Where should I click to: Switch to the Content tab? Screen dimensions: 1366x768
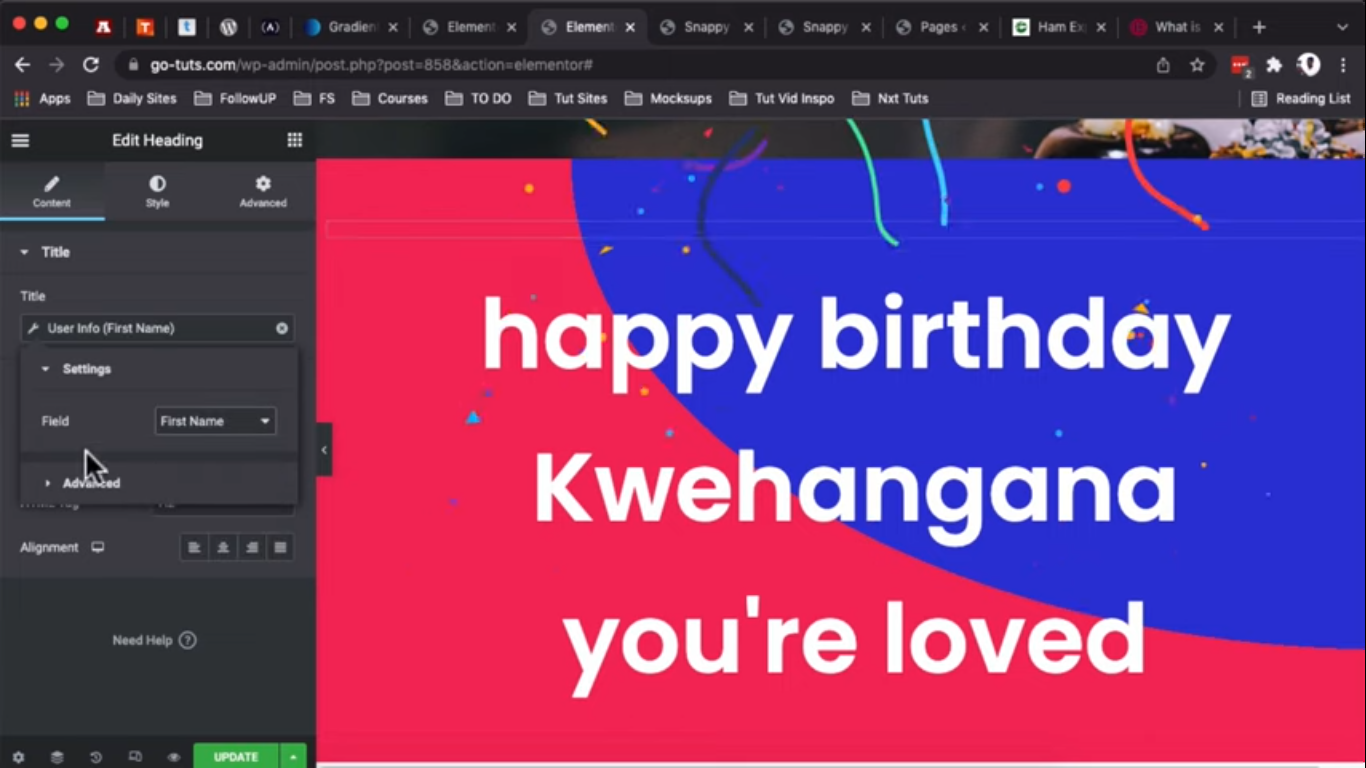click(52, 191)
